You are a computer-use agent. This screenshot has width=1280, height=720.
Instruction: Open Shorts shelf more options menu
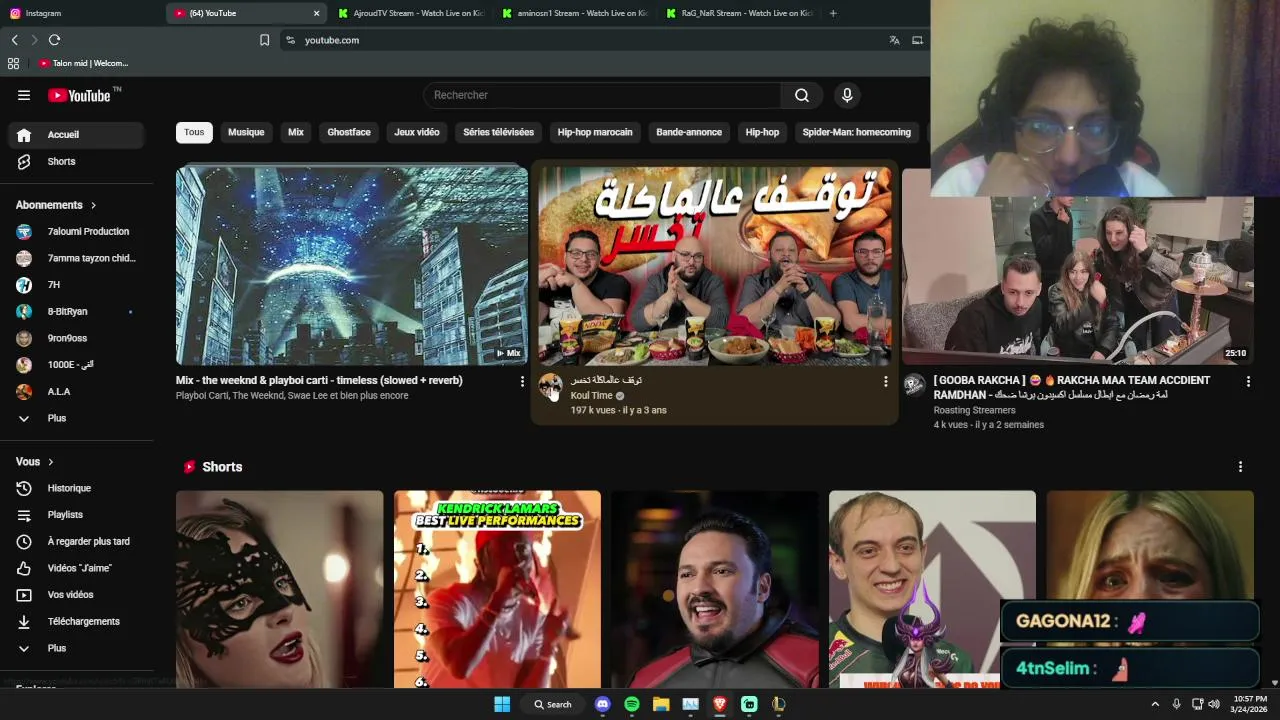click(x=1240, y=467)
